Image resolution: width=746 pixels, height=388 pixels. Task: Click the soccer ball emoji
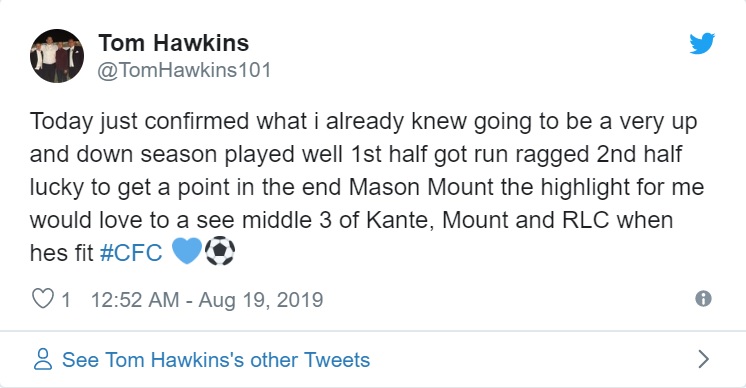[220, 251]
